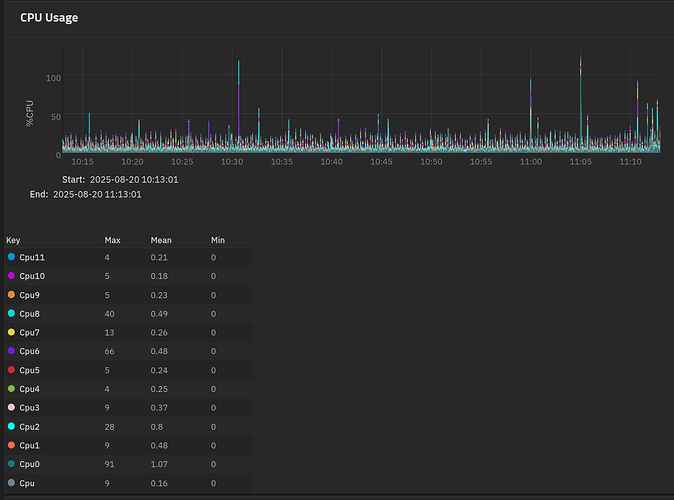The height and width of the screenshot is (500, 674).
Task: Select the Cpu2 legend label
Action: [29, 426]
